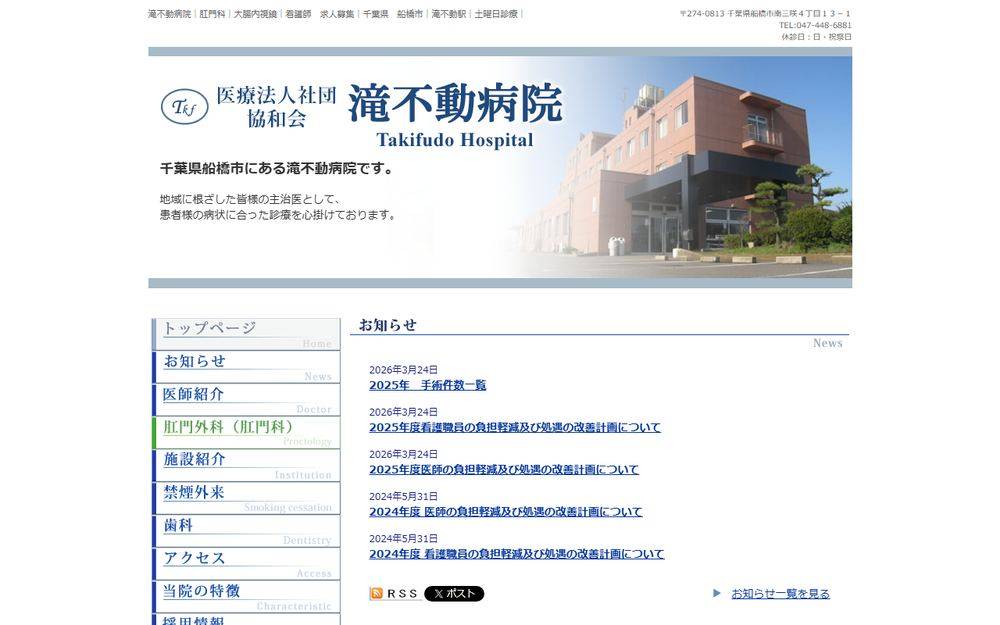Open the 医師紹介 Doctor sidebar item
The height and width of the screenshot is (625, 1000).
246,400
